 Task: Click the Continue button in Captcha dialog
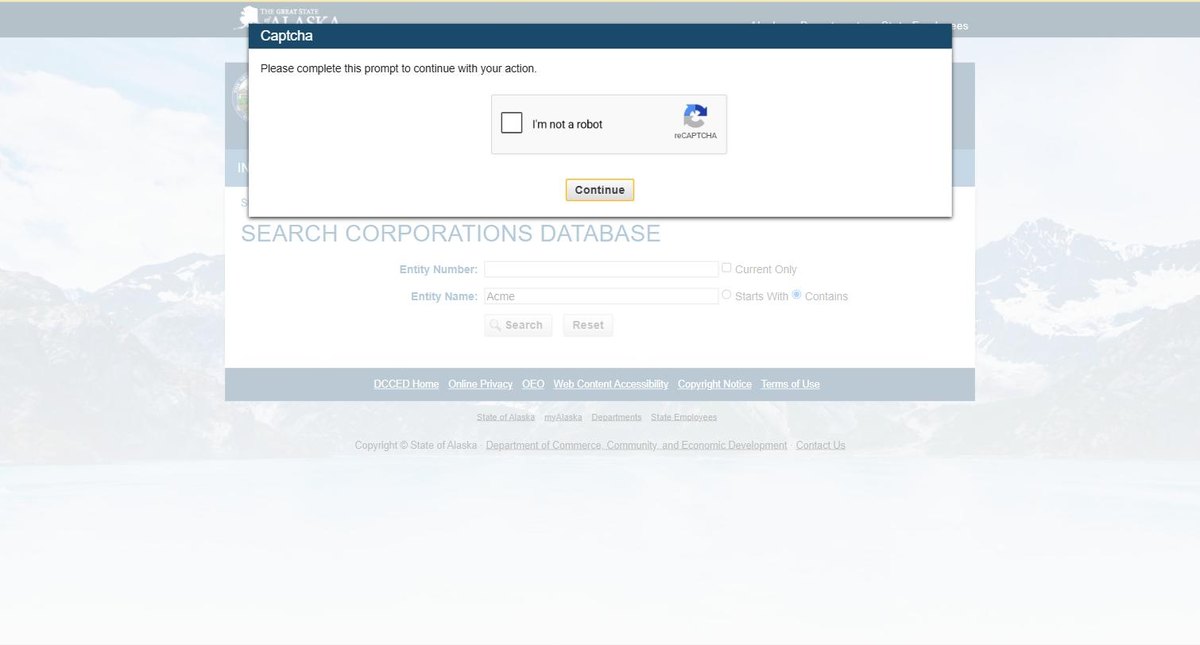[x=600, y=190]
